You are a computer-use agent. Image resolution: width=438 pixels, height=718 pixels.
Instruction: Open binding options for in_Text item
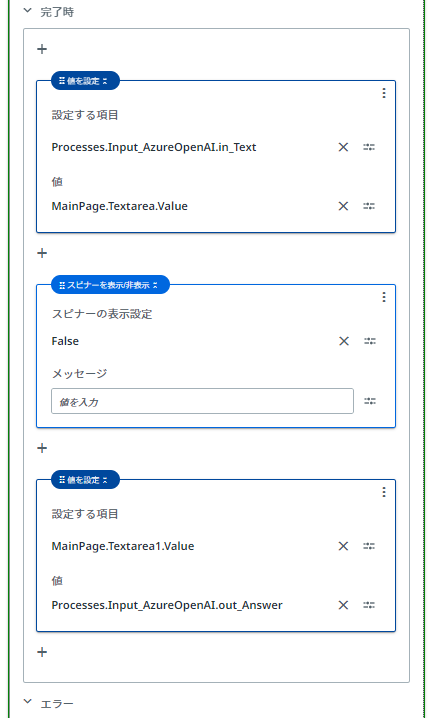[x=369, y=147]
